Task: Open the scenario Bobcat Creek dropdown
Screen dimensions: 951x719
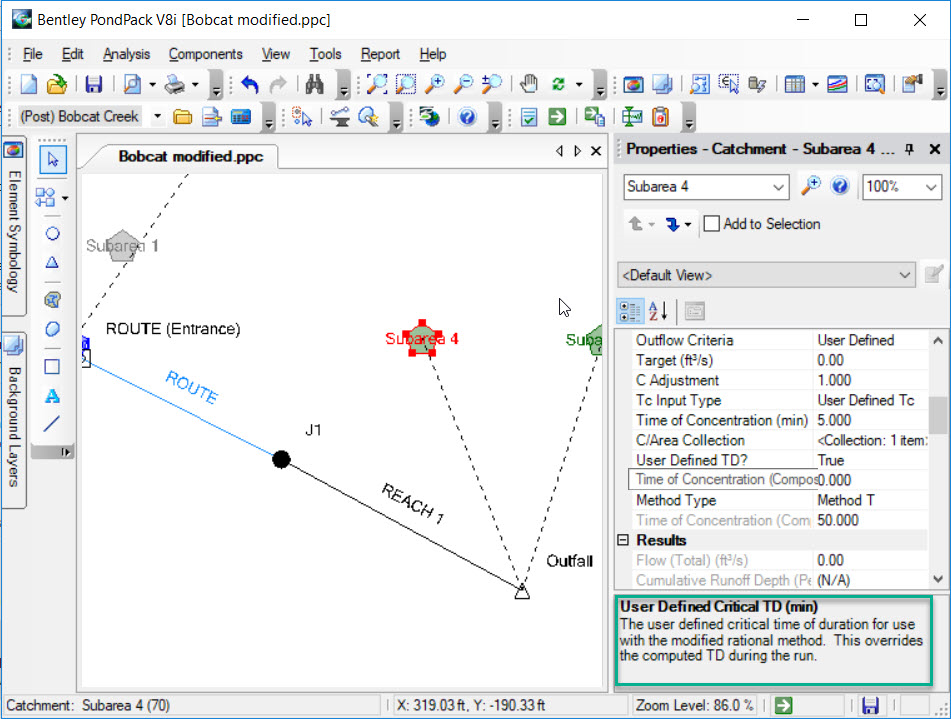Action: click(157, 116)
